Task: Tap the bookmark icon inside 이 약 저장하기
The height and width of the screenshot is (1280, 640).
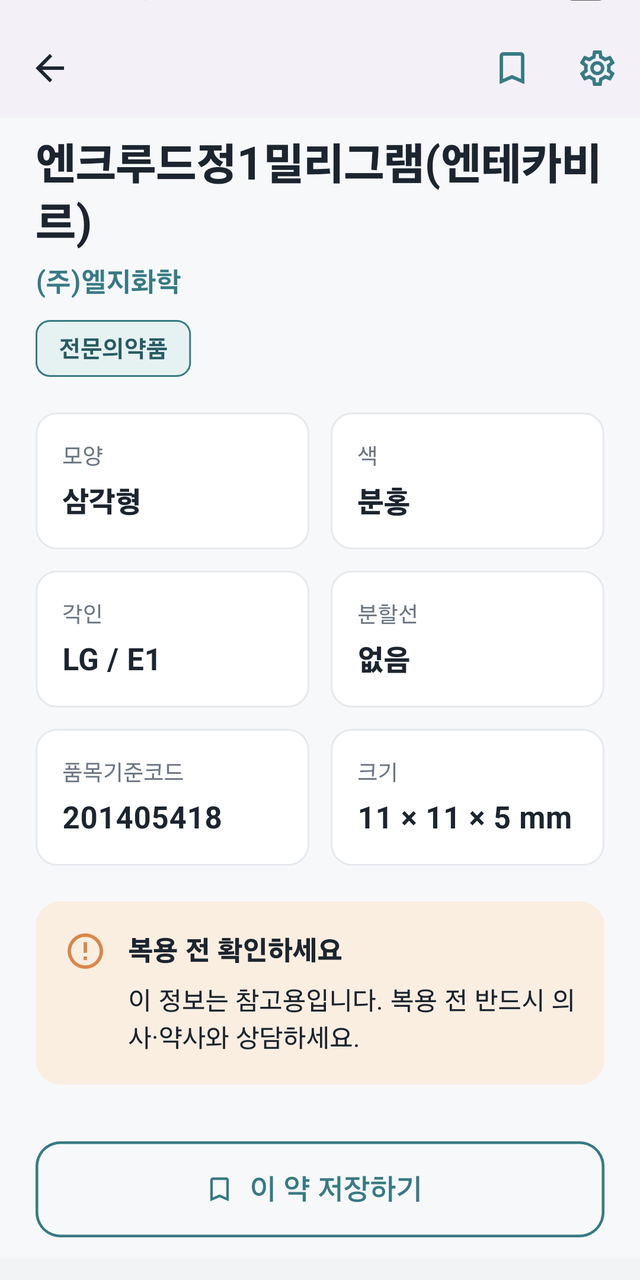Action: pyautogui.click(x=219, y=1189)
